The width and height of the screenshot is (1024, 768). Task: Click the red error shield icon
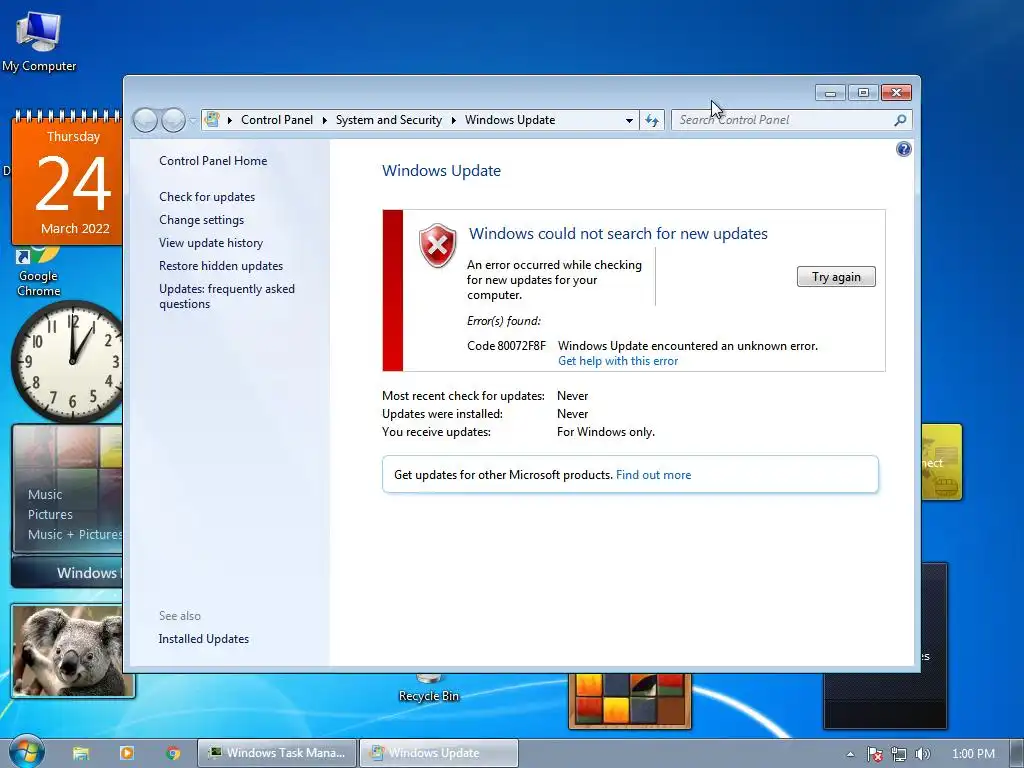(438, 246)
